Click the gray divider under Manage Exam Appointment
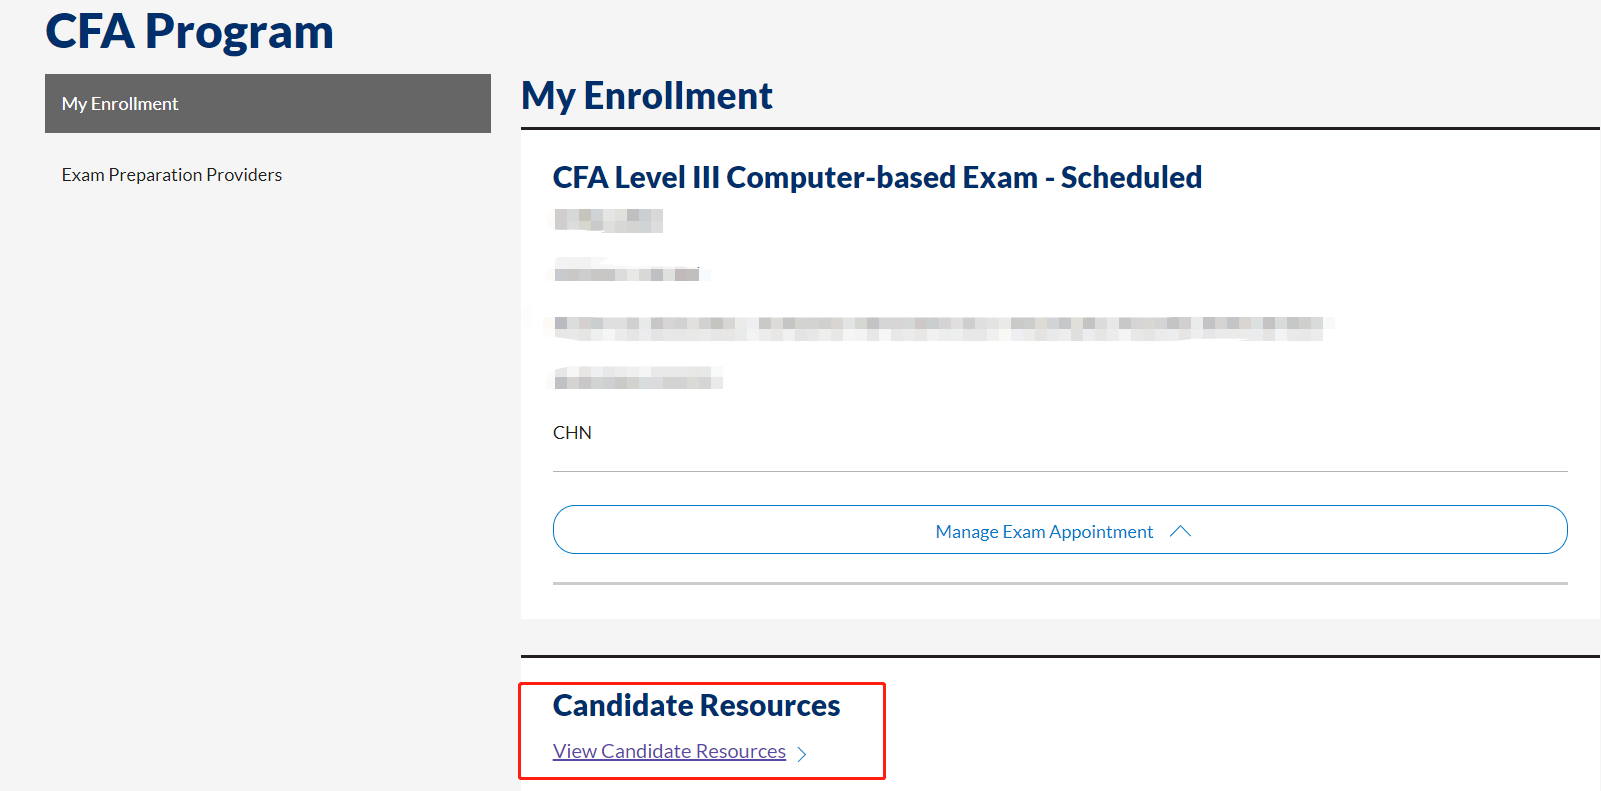The height and width of the screenshot is (791, 1601). 1060,583
